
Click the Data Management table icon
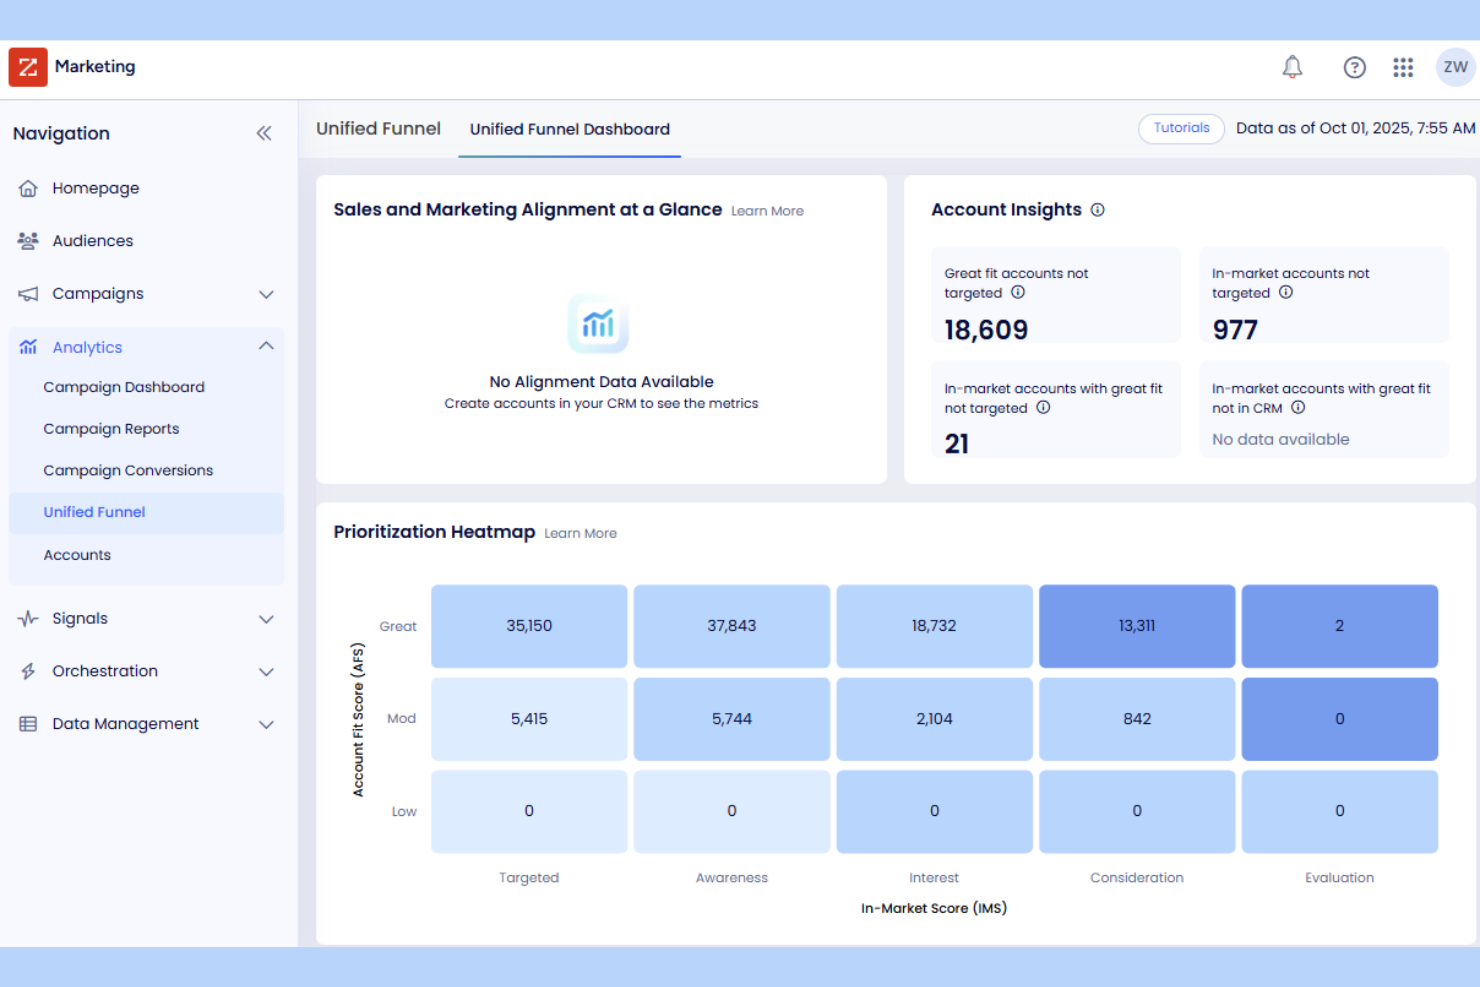(27, 723)
